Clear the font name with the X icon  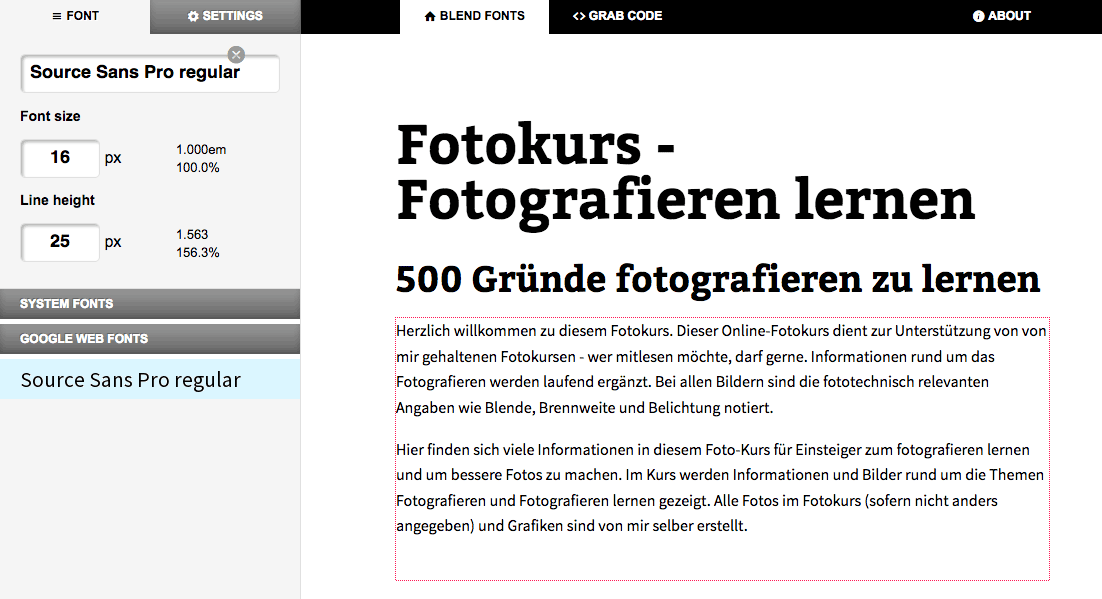[236, 55]
